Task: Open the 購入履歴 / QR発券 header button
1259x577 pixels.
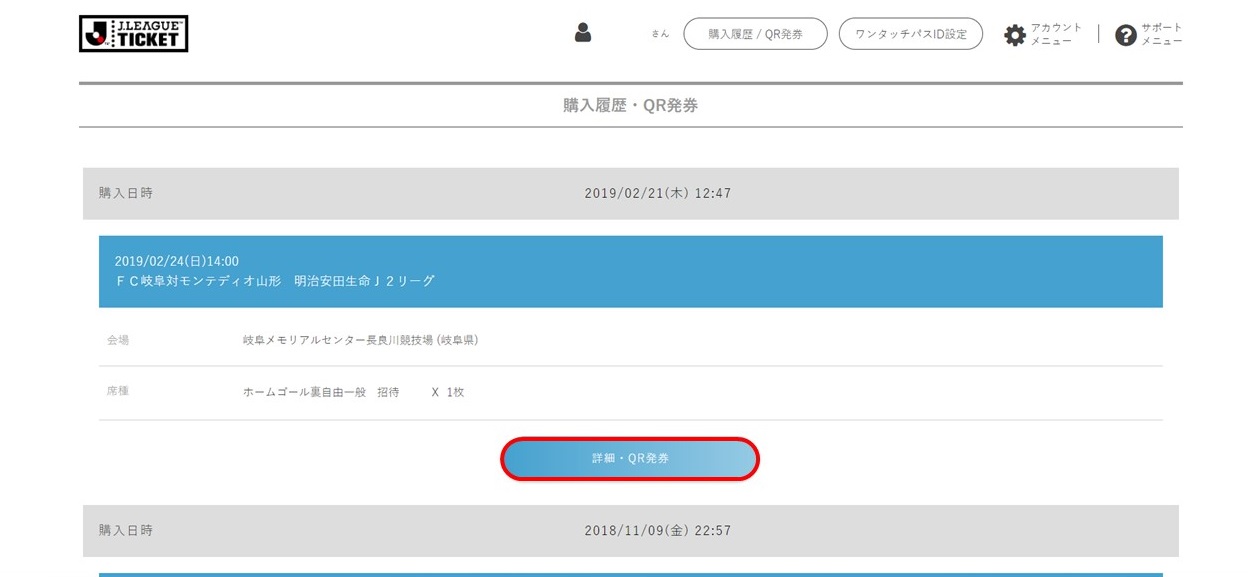Action: pyautogui.click(x=755, y=34)
